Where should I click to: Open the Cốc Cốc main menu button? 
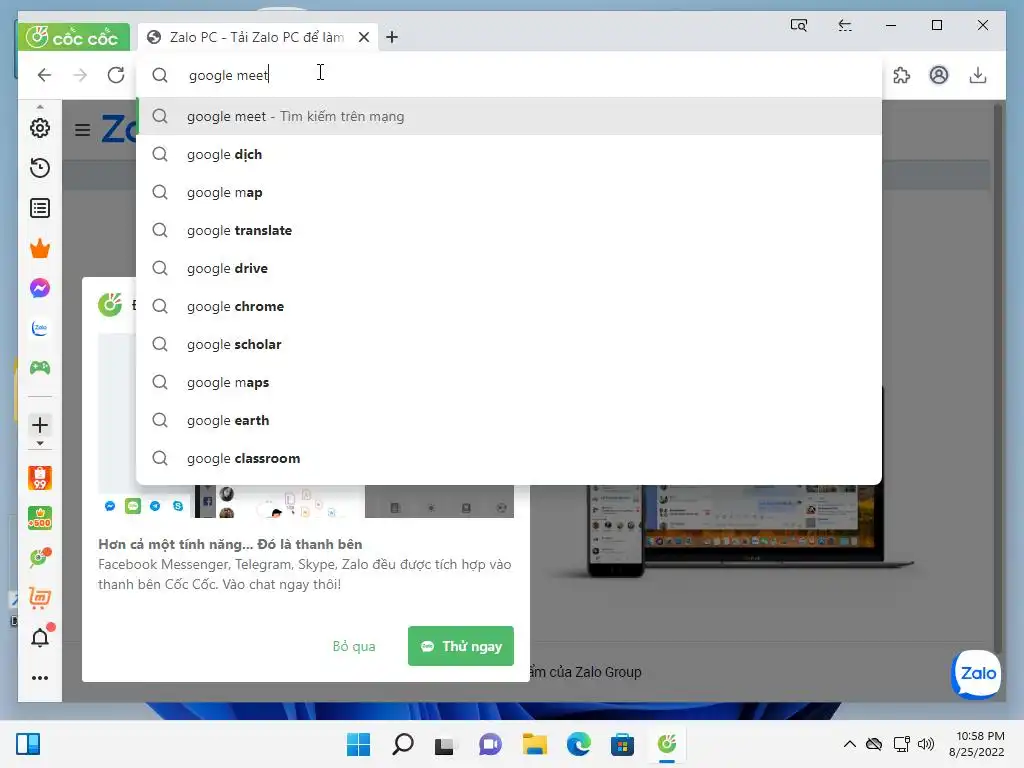pyautogui.click(x=73, y=37)
